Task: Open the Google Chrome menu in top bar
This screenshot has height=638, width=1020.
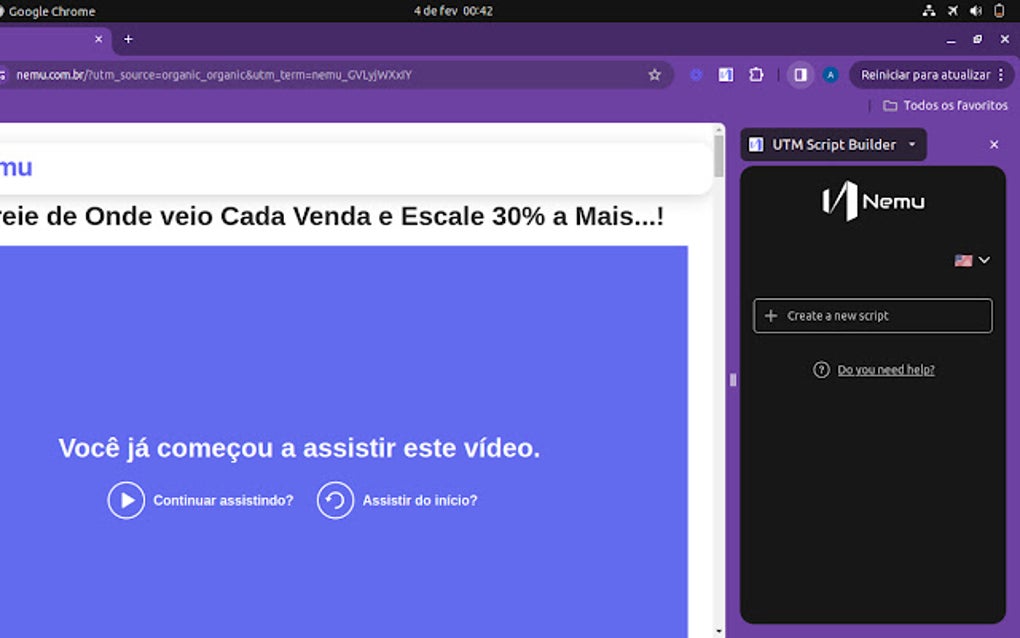Action: [50, 11]
